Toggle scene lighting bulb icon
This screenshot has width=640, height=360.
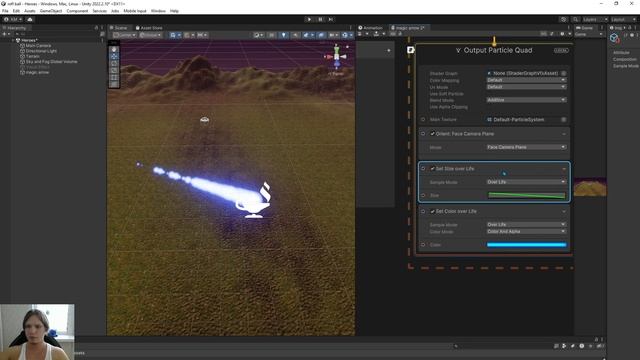click(x=284, y=35)
